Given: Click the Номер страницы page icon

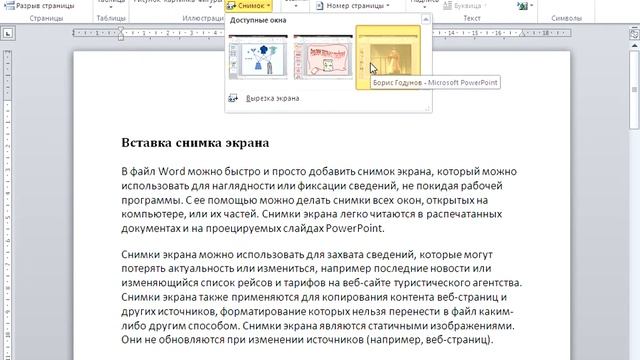Looking at the screenshot, I should click(320, 6).
